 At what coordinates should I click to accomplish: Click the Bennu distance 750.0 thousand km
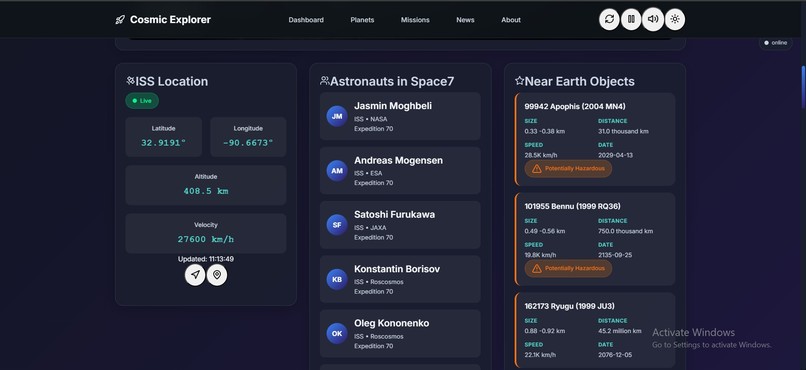[x=626, y=231]
